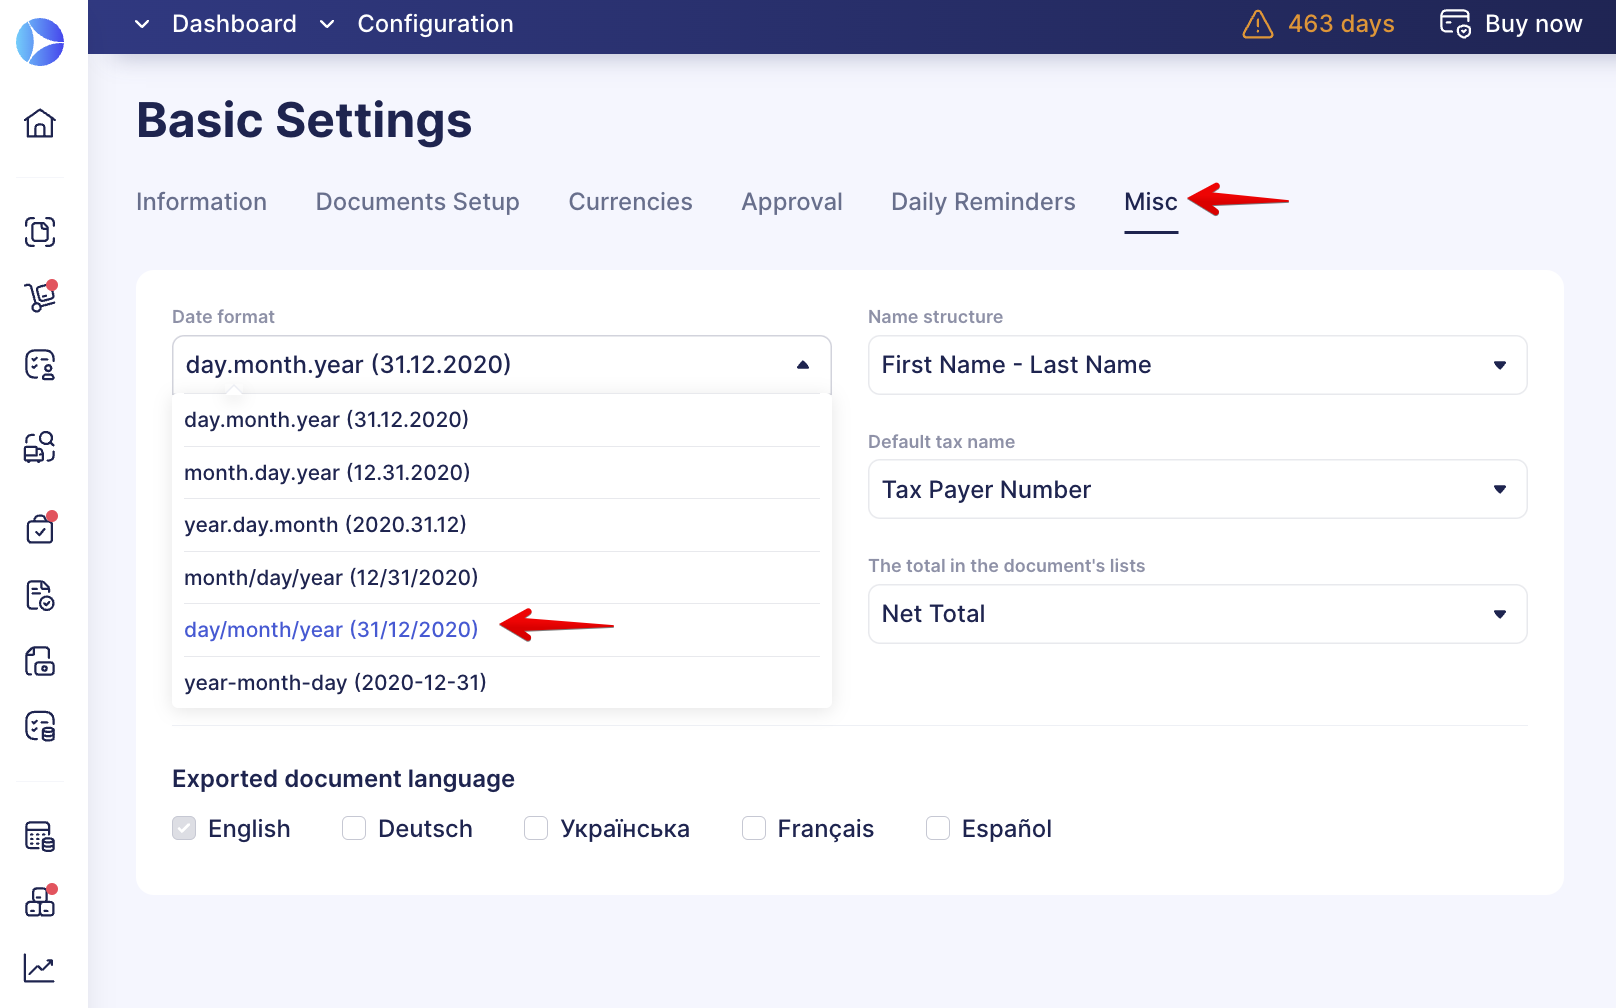Expand the chevron before Configuration
The width and height of the screenshot is (1616, 1008).
click(327, 24)
